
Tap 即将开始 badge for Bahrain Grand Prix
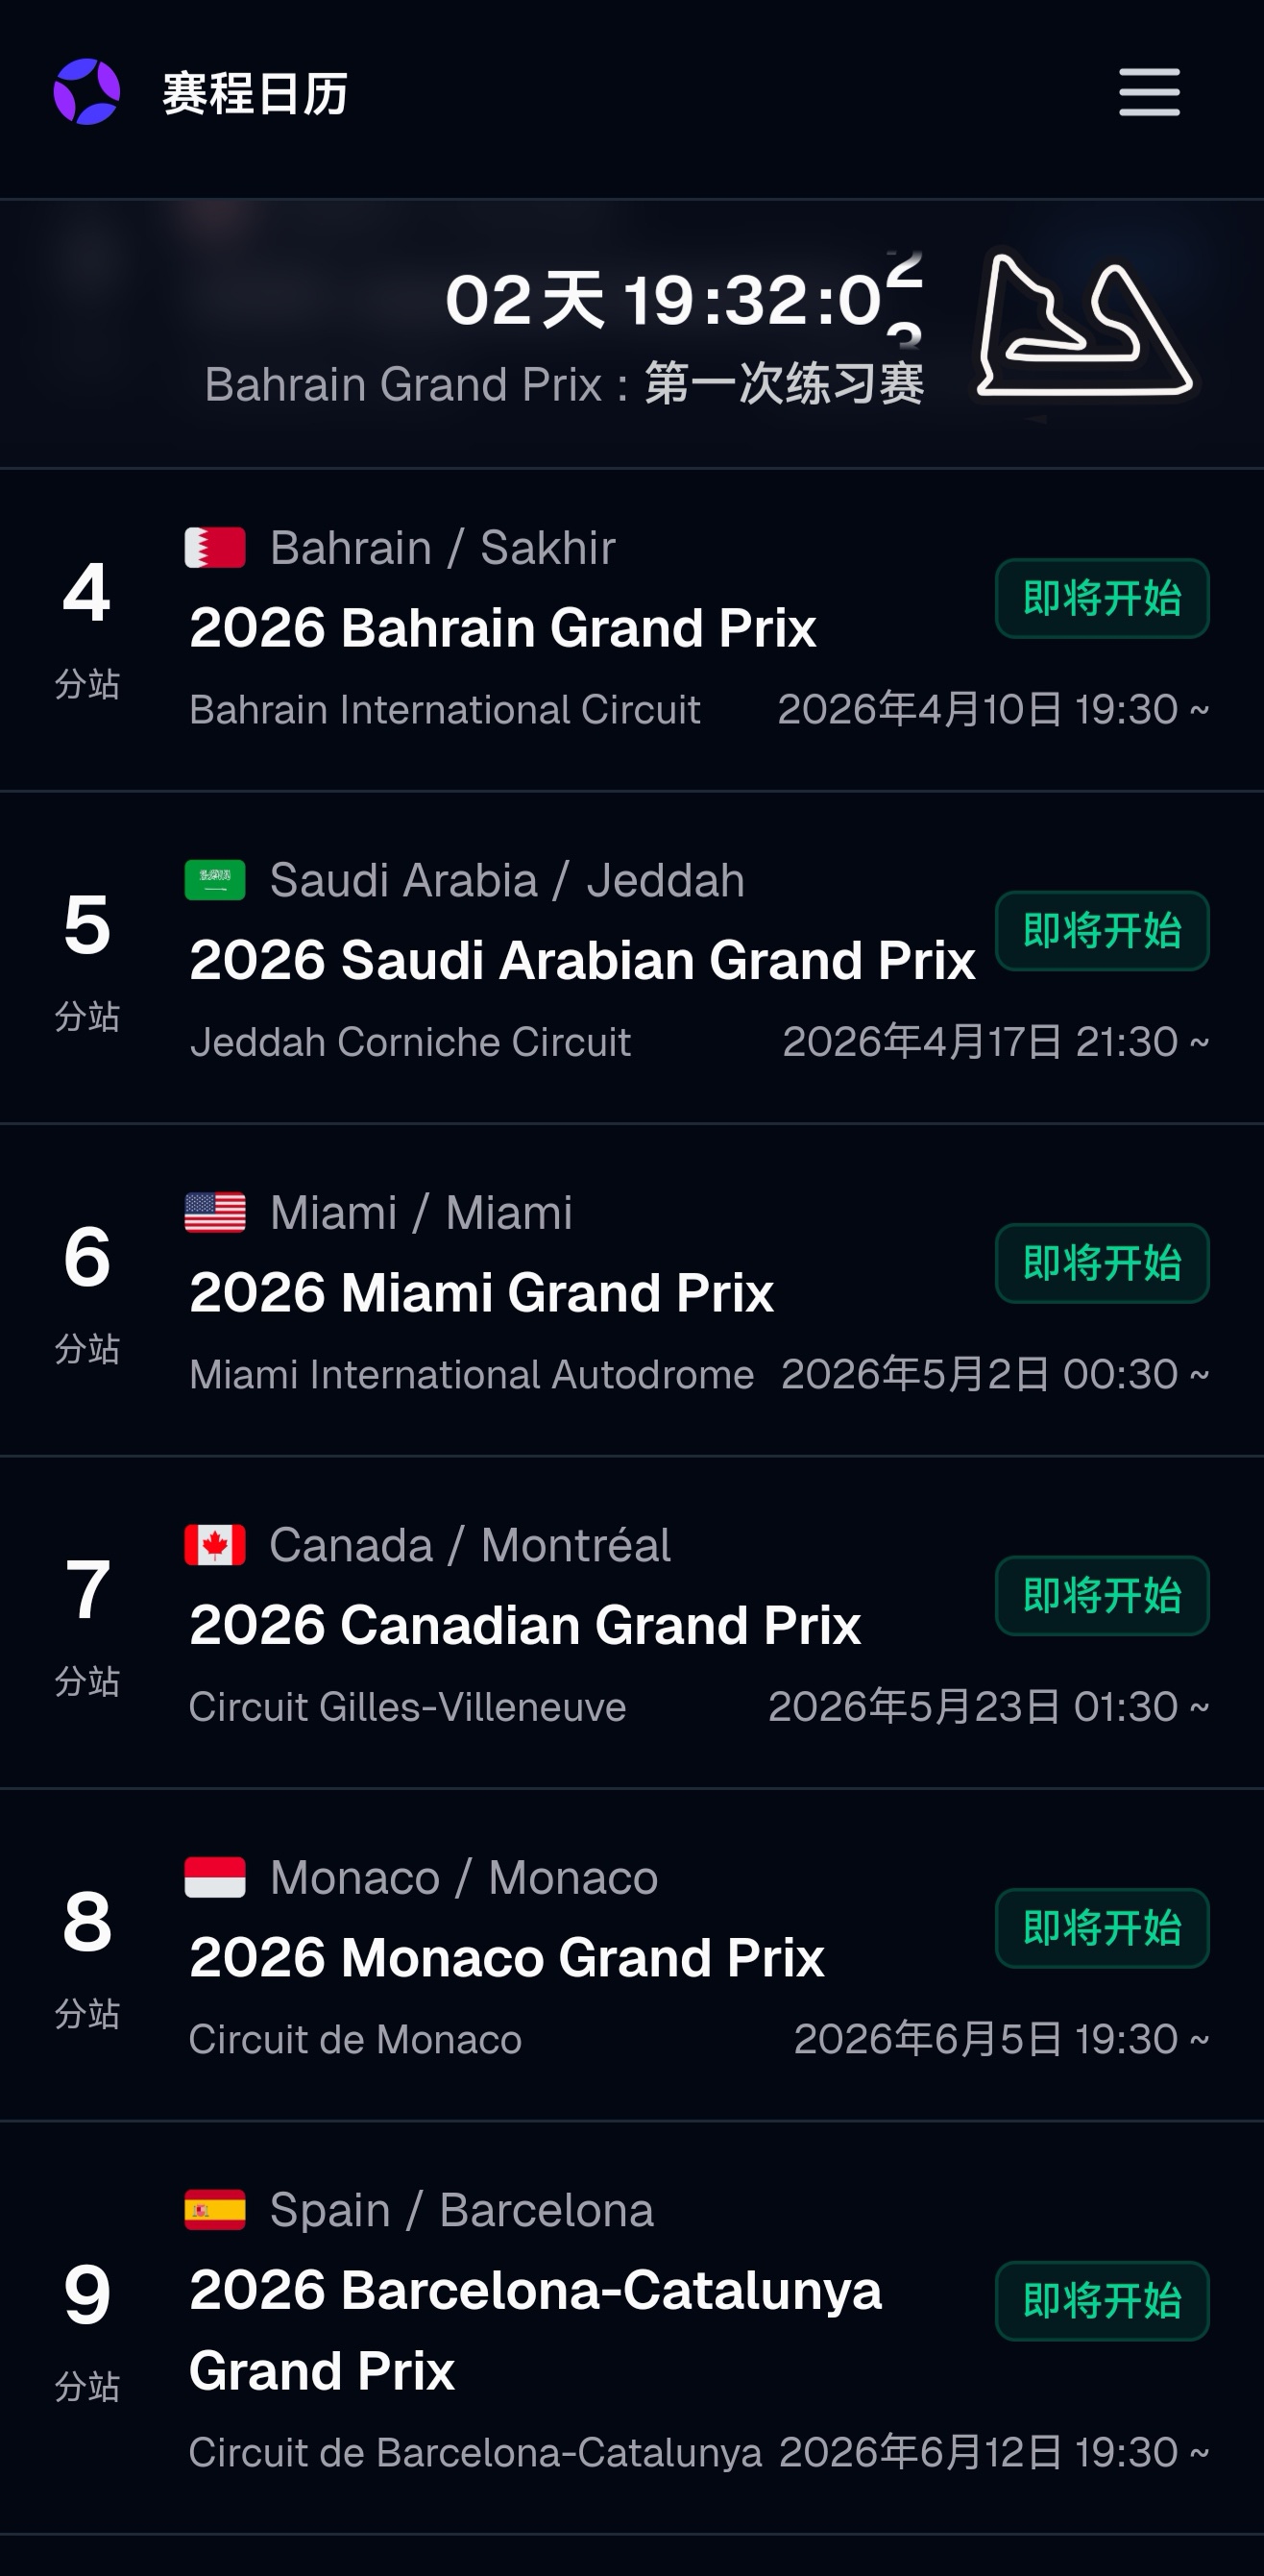[1102, 599]
